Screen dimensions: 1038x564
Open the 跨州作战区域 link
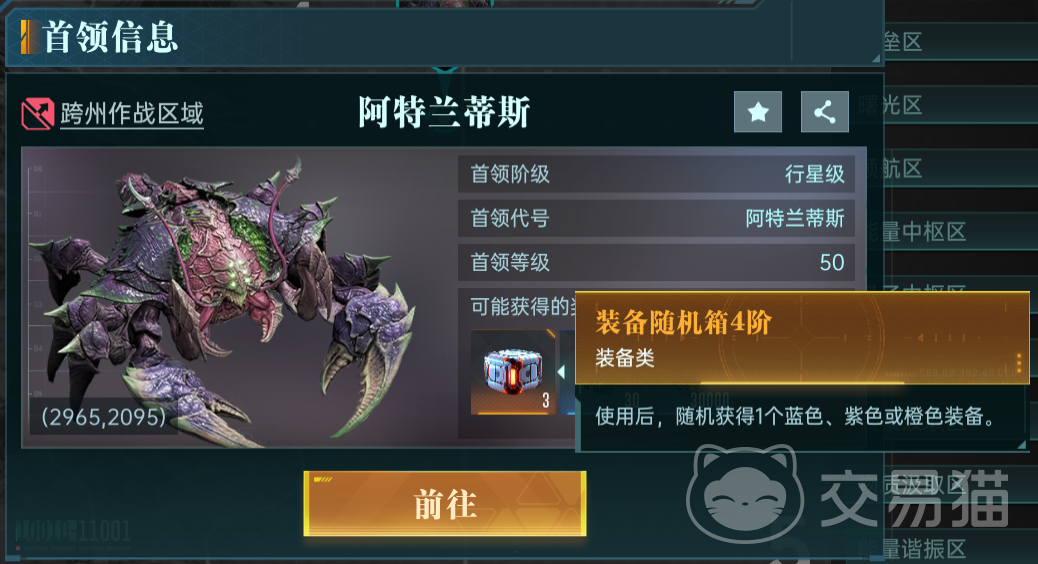132,114
